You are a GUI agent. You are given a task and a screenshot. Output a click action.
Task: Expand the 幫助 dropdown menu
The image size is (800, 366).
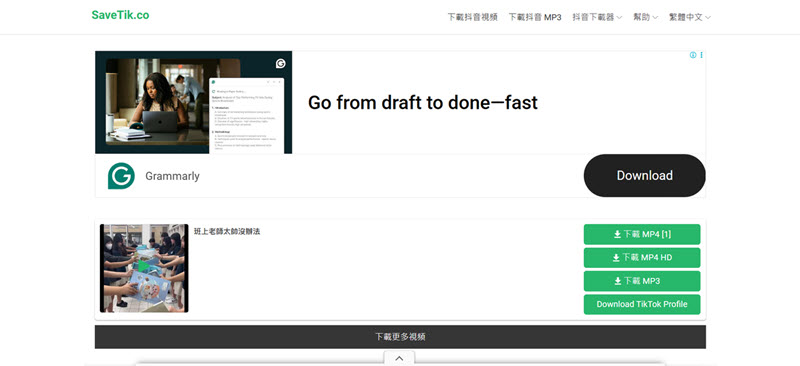tap(645, 17)
